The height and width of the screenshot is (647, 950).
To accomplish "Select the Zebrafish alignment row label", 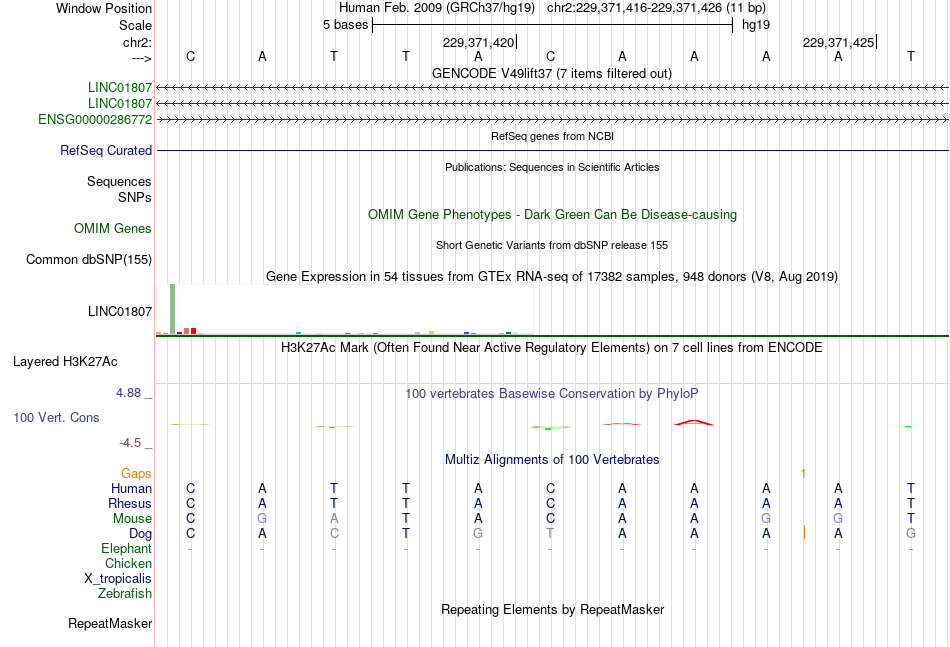I will [125, 594].
